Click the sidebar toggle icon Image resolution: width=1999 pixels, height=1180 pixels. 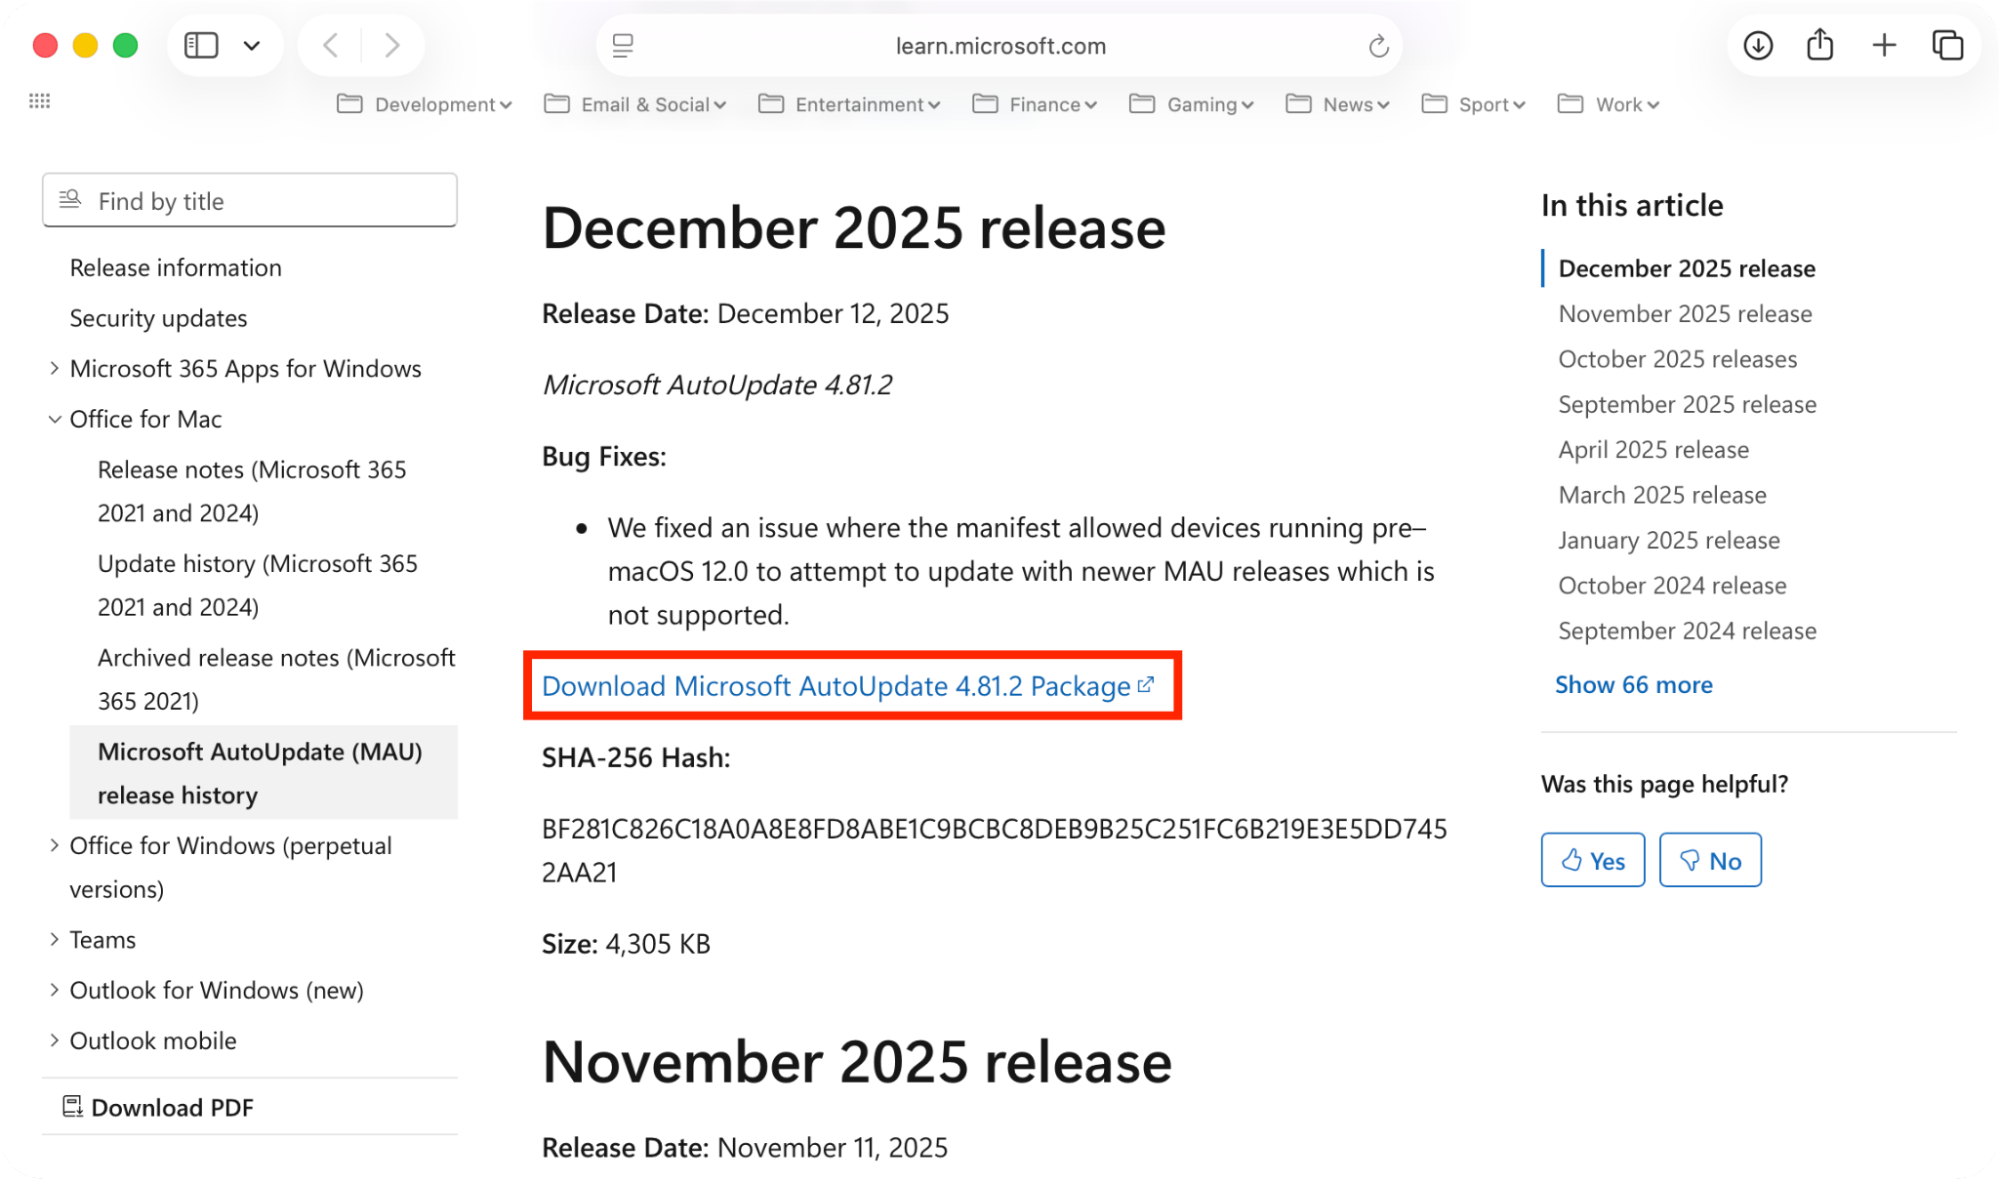click(200, 45)
